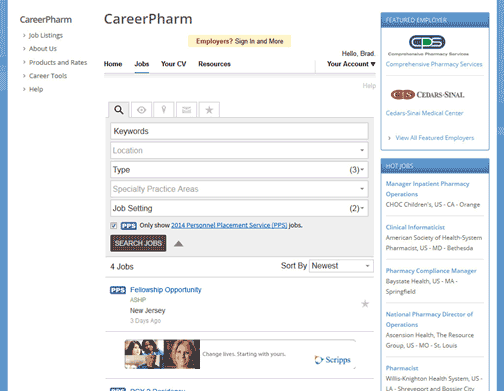Open Clinical Informaticist hot job
The width and height of the screenshot is (504, 391).
point(415,227)
